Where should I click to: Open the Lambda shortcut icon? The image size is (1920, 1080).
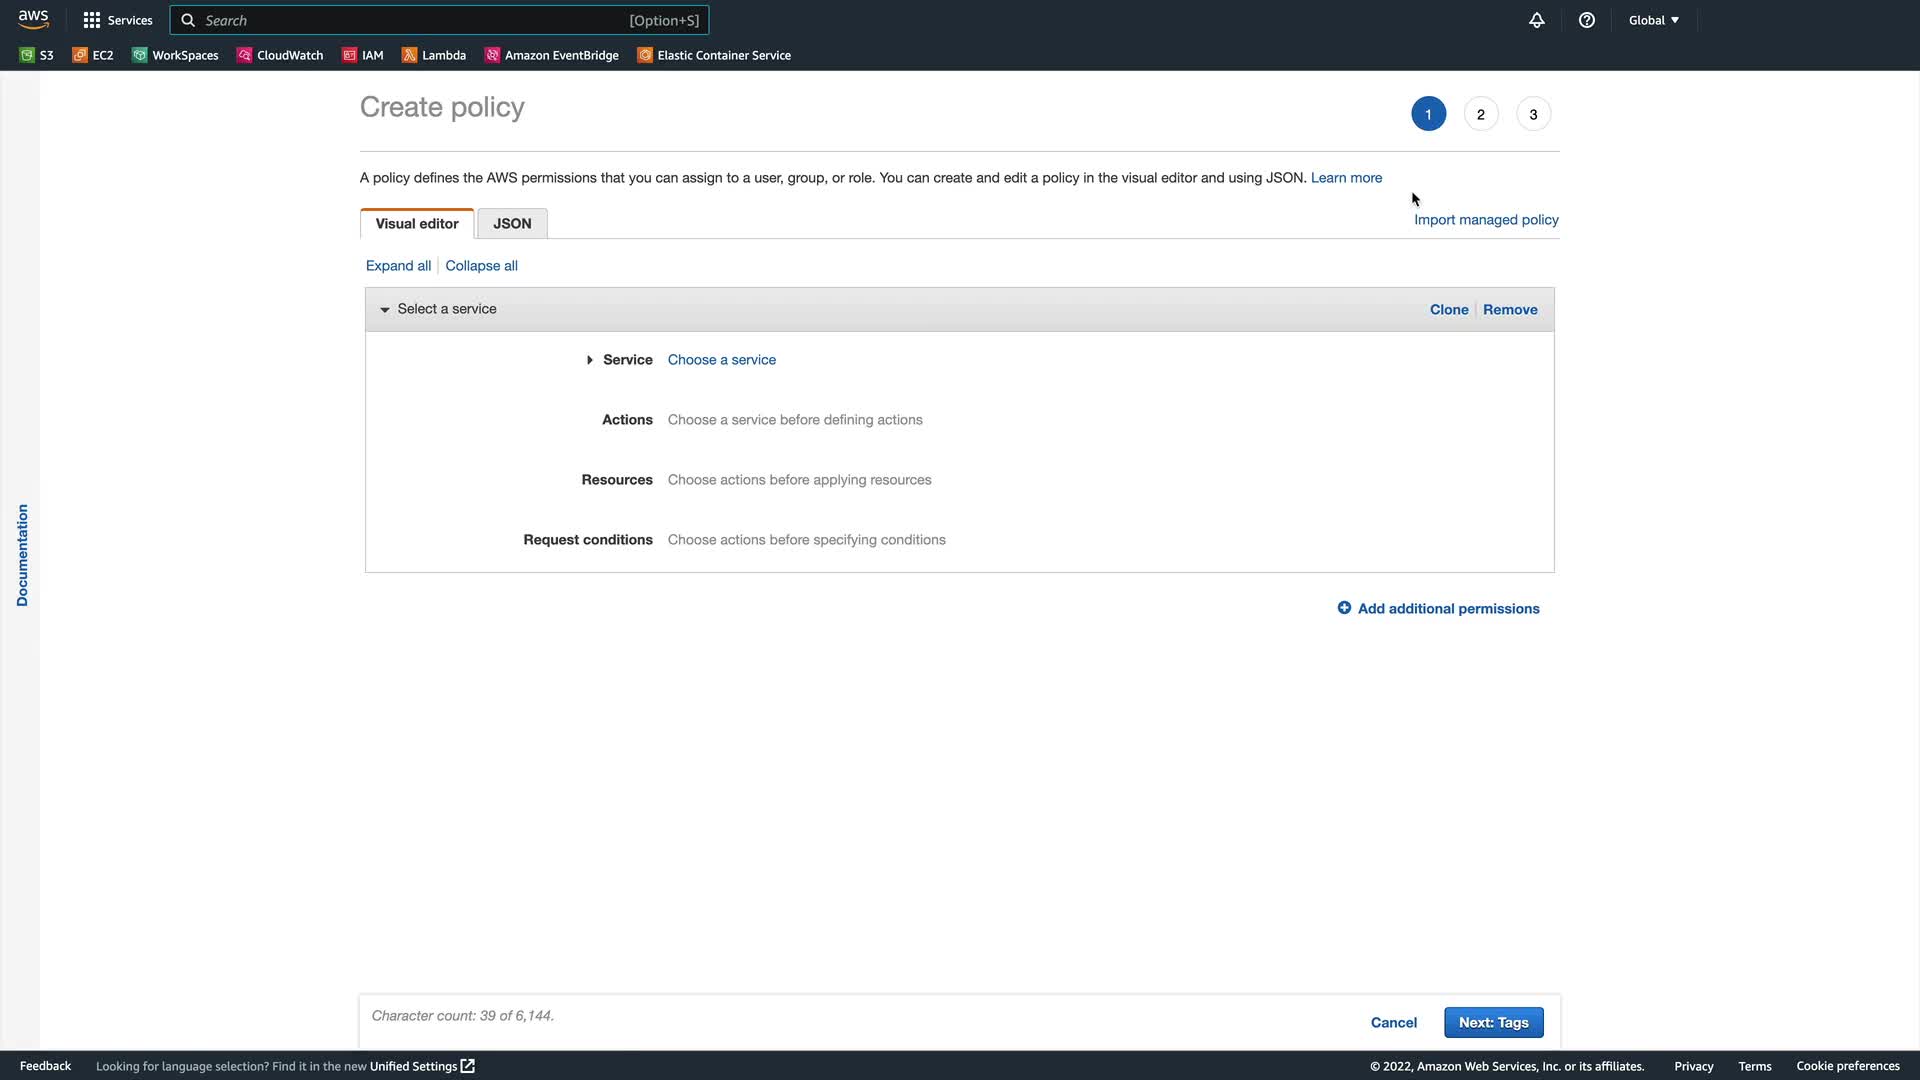409,55
